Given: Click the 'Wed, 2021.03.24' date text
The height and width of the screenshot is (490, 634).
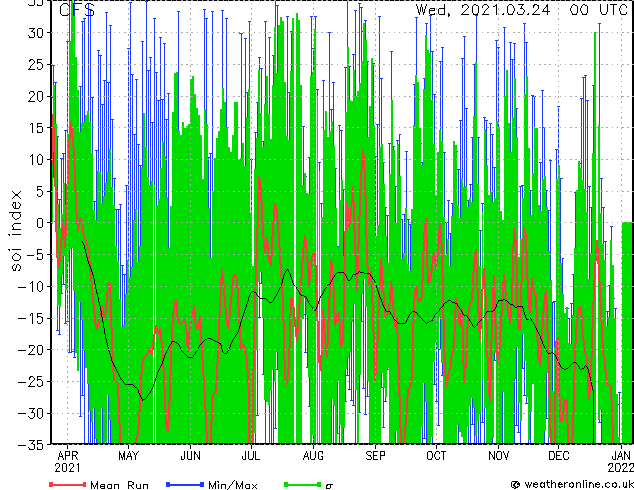Looking at the screenshot, I should click(483, 9).
